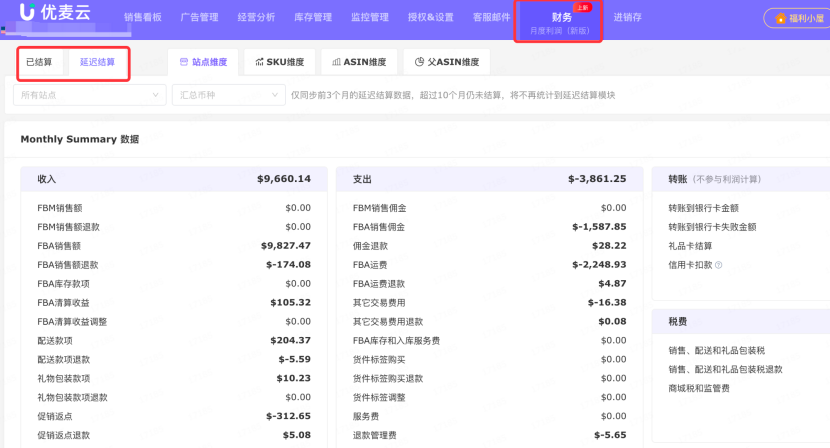Open the 汇总币种 currency dropdown
The height and width of the screenshot is (448, 830).
point(229,95)
